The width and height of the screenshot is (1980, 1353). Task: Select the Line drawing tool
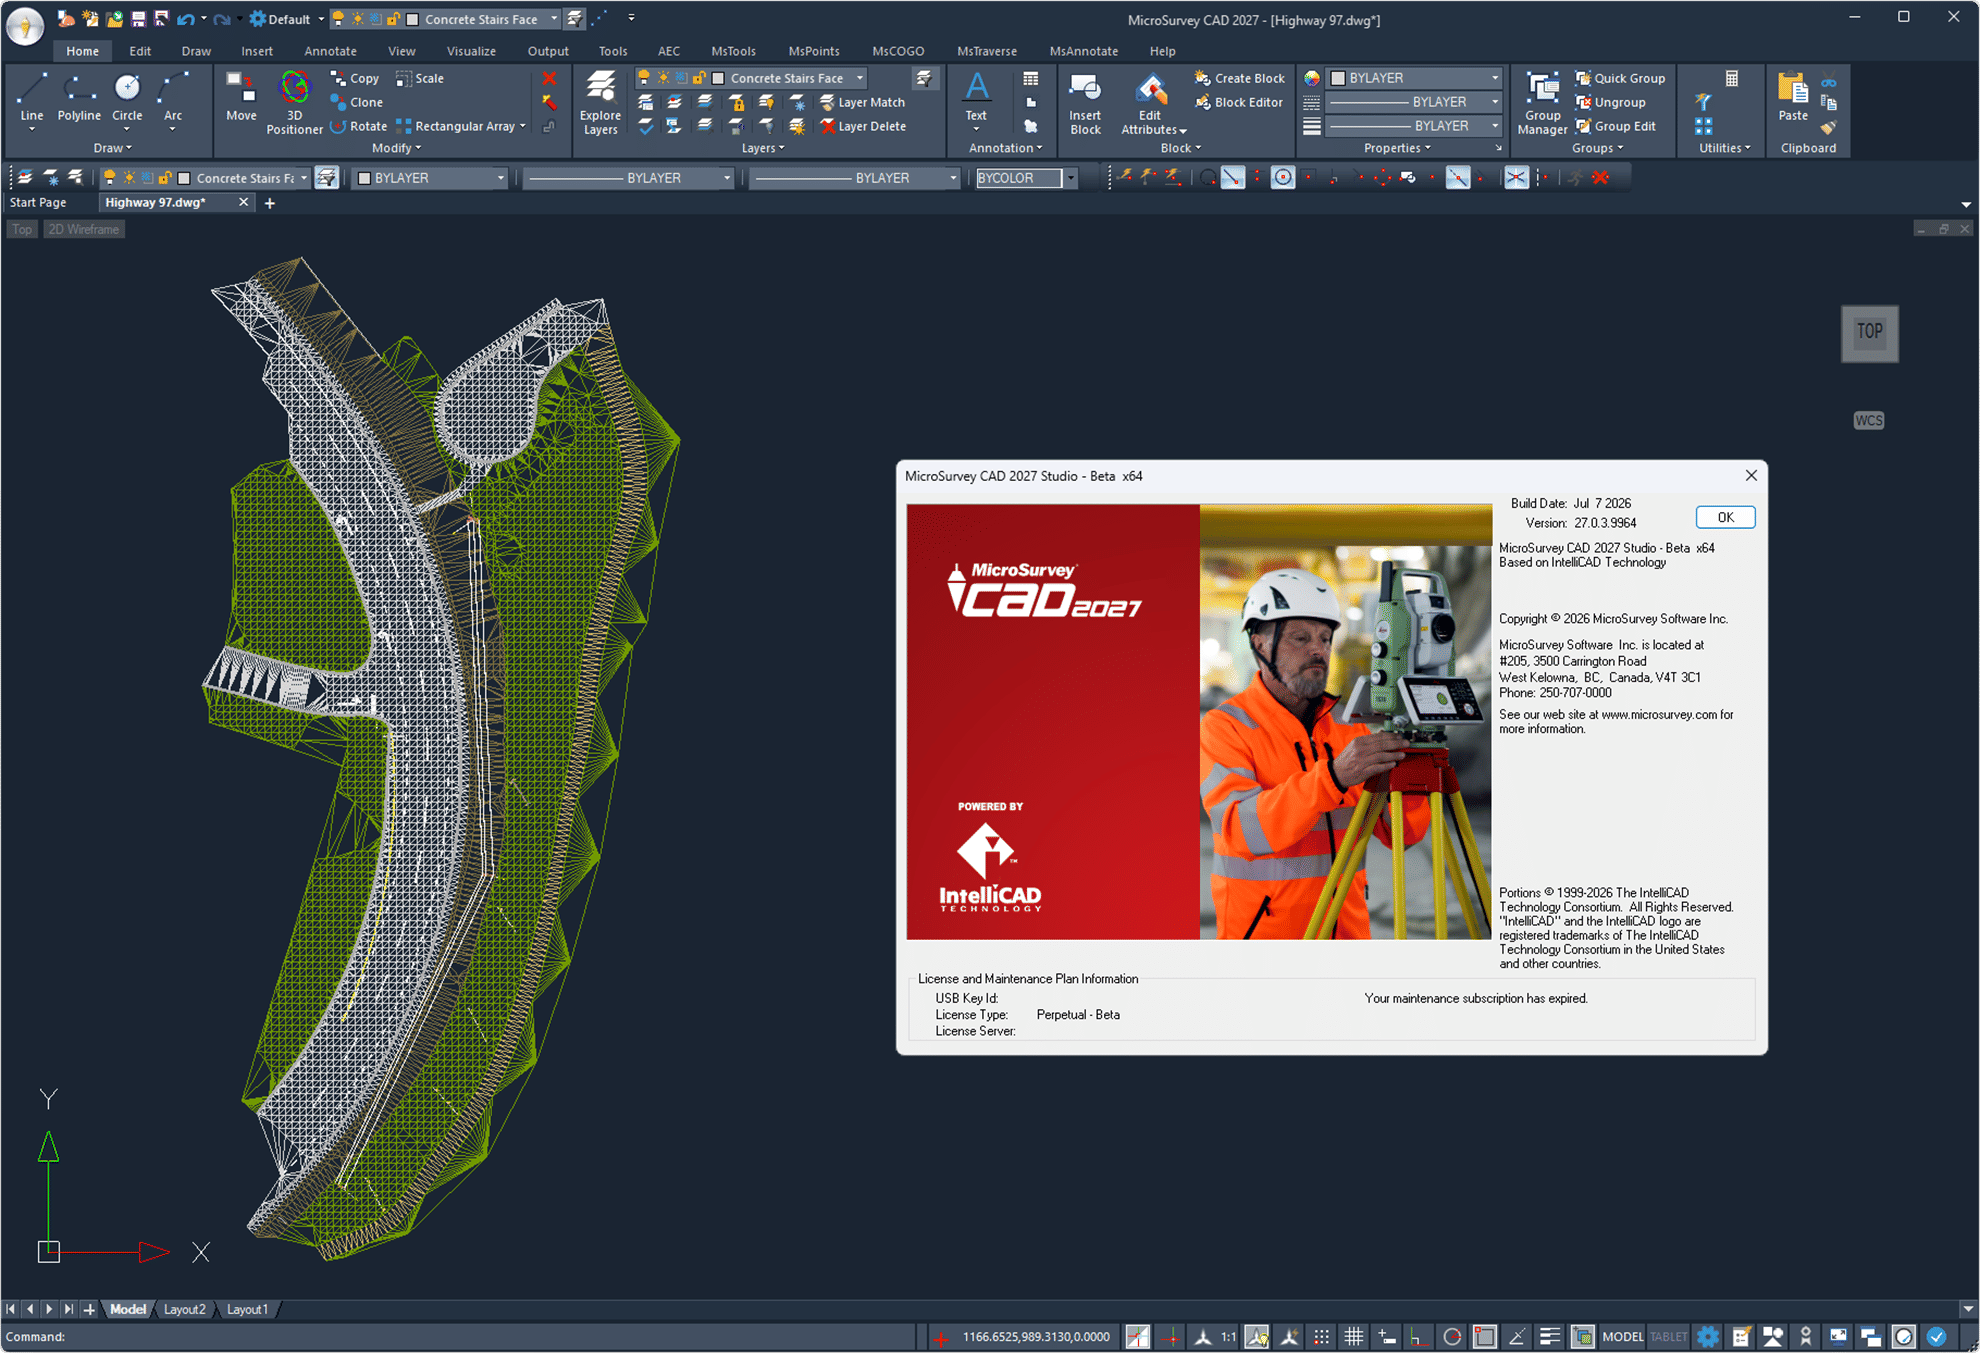tap(31, 99)
